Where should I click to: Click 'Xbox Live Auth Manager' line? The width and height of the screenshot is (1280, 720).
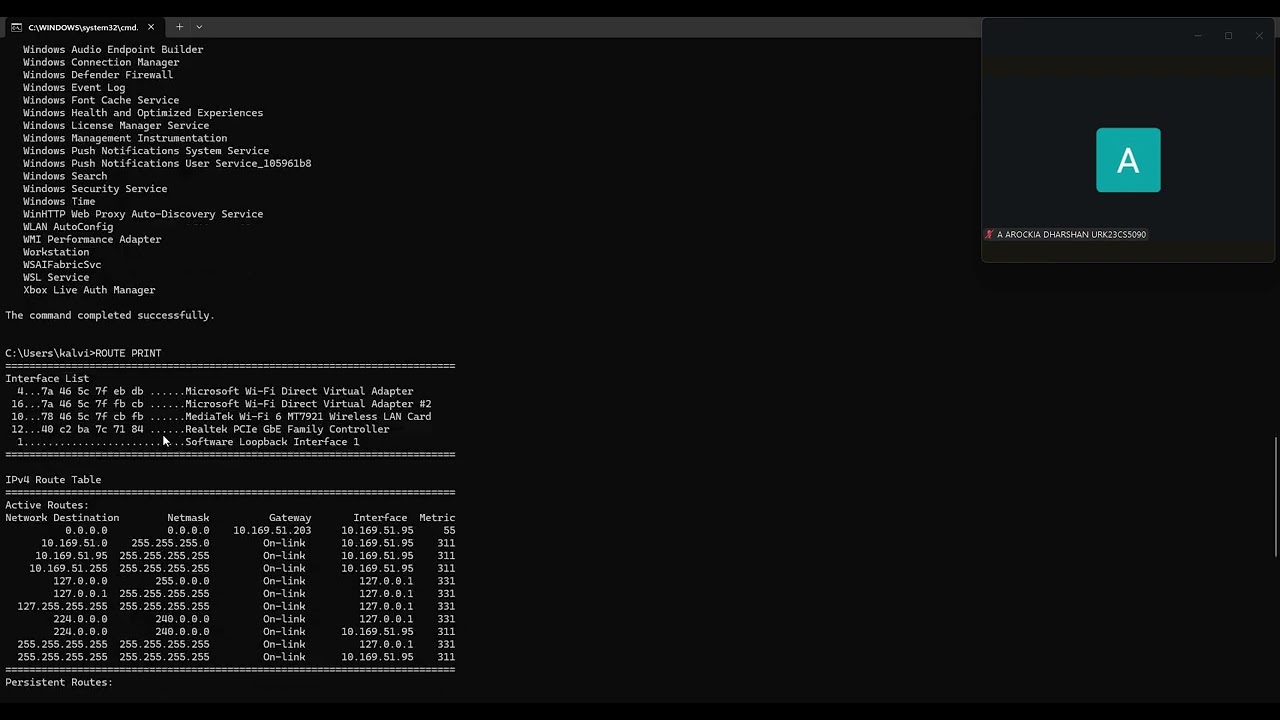(x=89, y=290)
